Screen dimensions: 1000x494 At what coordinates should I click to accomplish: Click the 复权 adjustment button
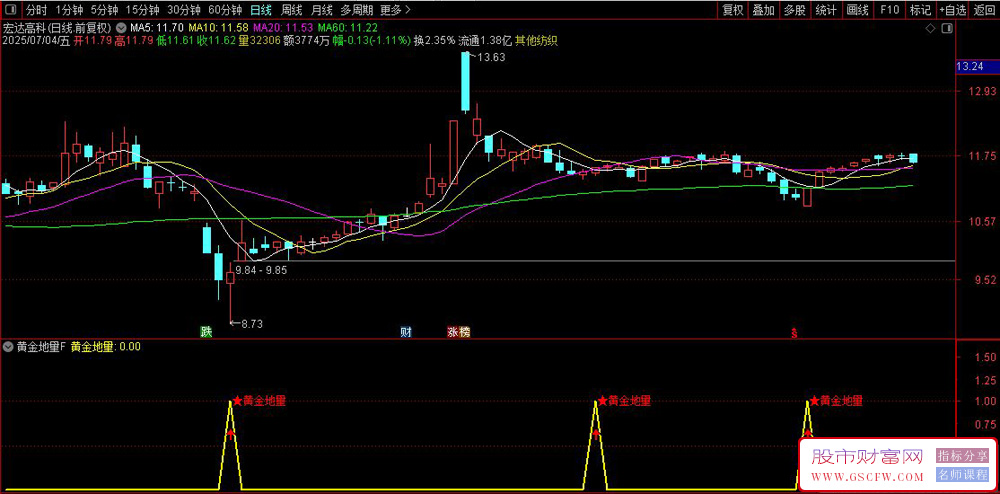(733, 10)
